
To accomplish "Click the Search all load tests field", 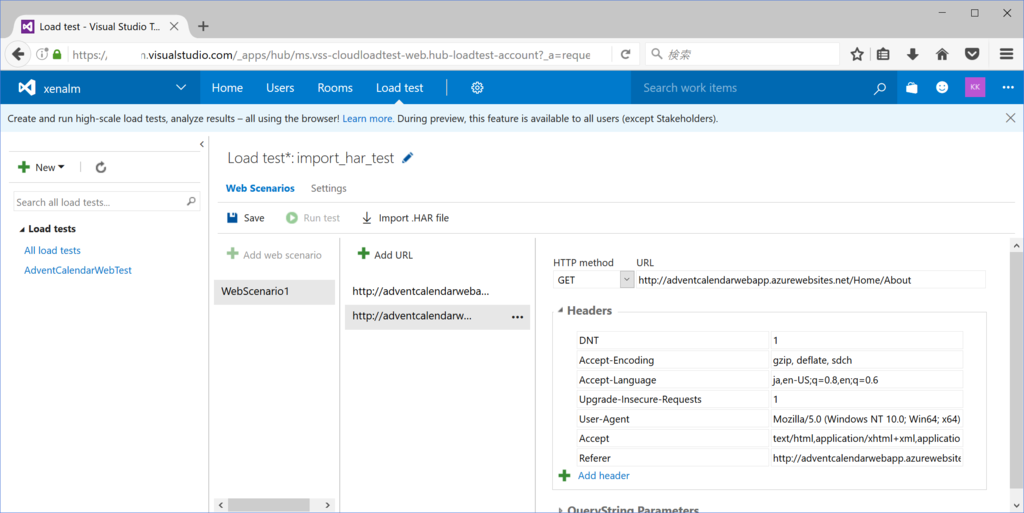I will [x=99, y=202].
